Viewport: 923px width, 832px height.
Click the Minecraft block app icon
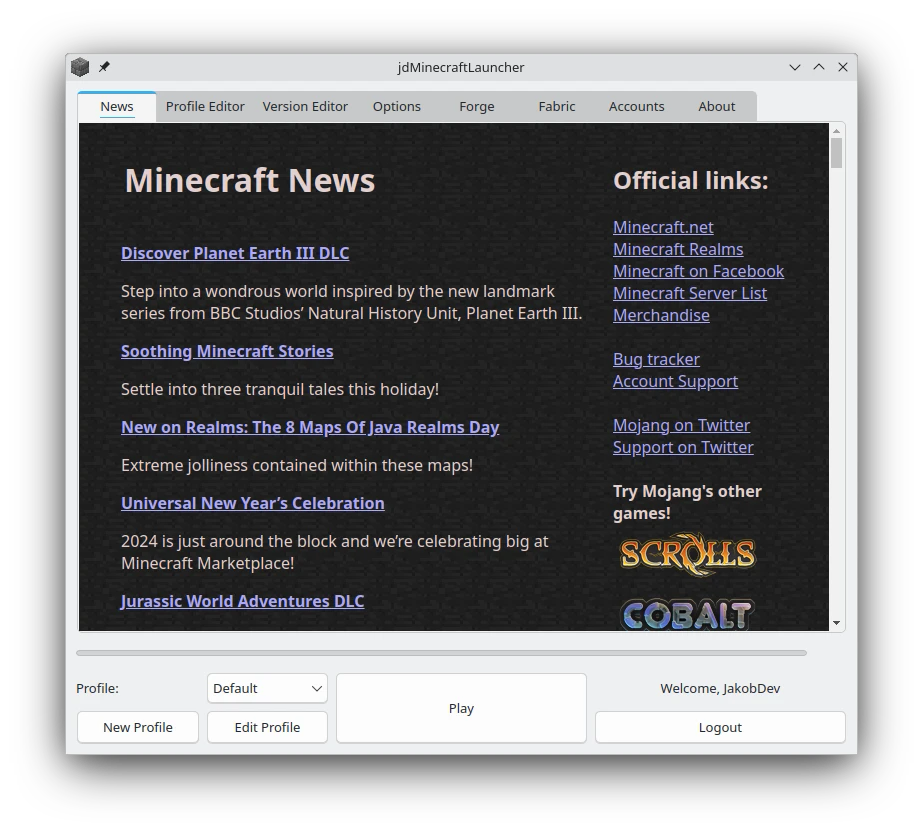(80, 67)
